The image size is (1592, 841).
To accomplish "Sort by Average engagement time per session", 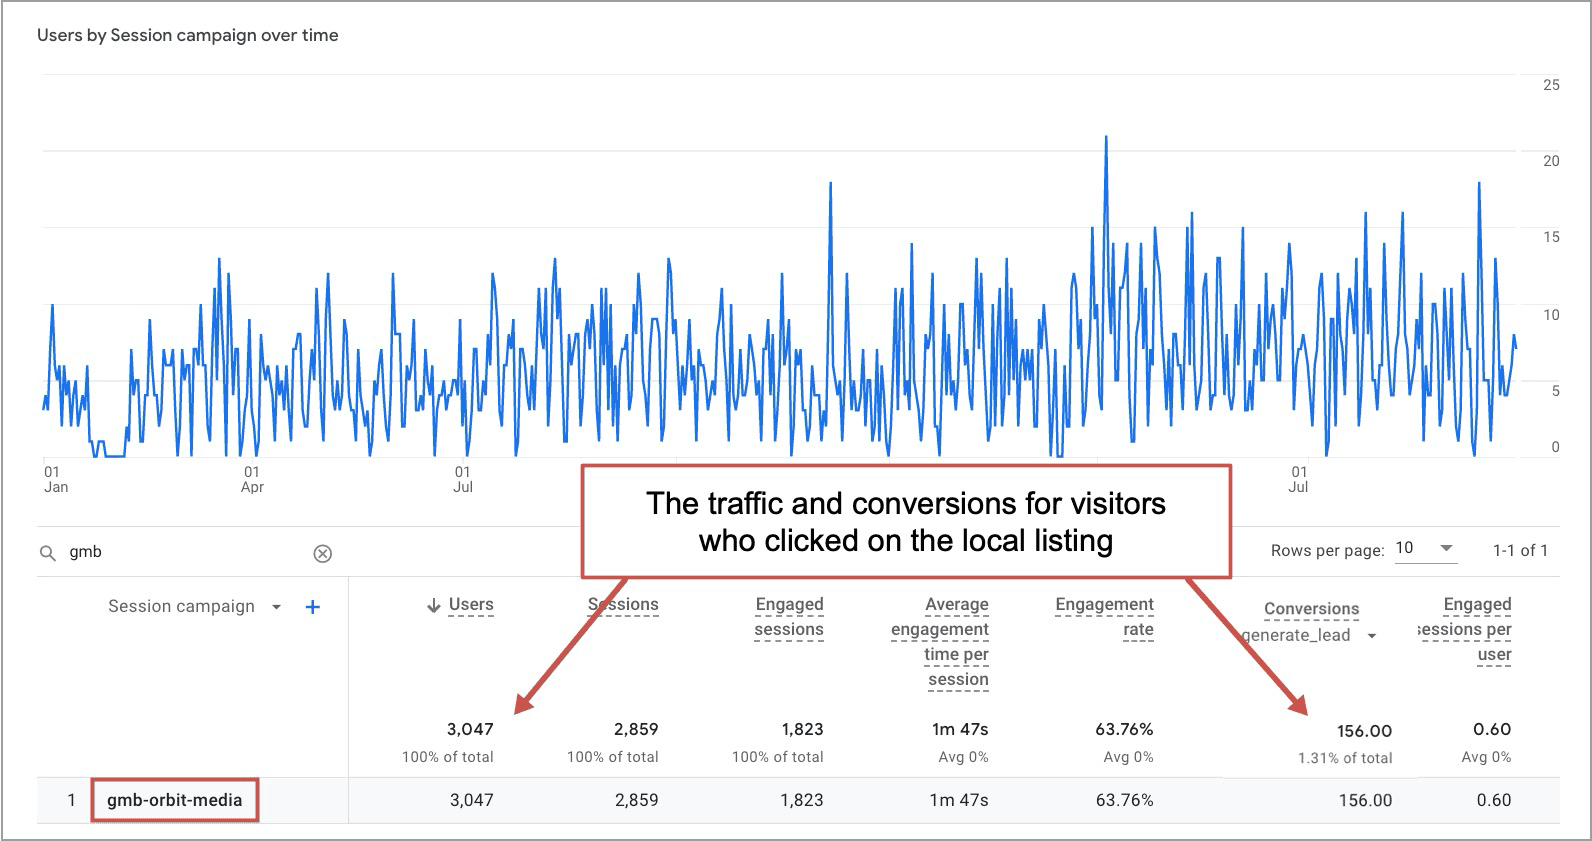I will pos(940,642).
